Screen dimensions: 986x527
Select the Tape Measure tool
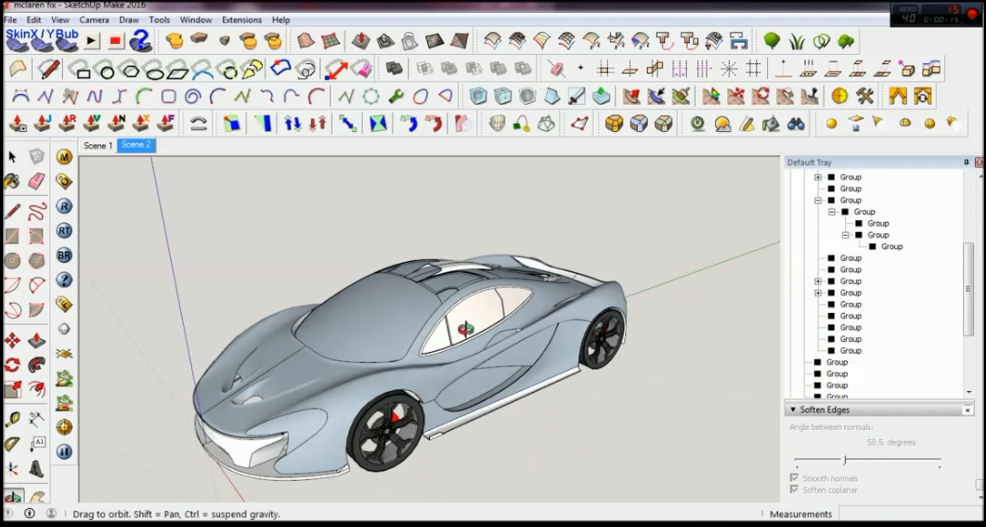pyautogui.click(x=12, y=419)
